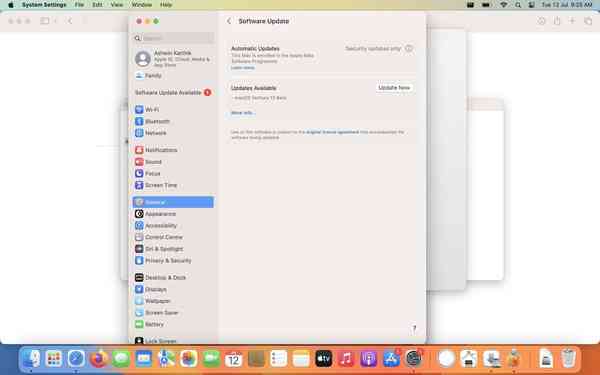The width and height of the screenshot is (600, 375).
Task: Open Mail from the Dock
Action: [144, 359]
